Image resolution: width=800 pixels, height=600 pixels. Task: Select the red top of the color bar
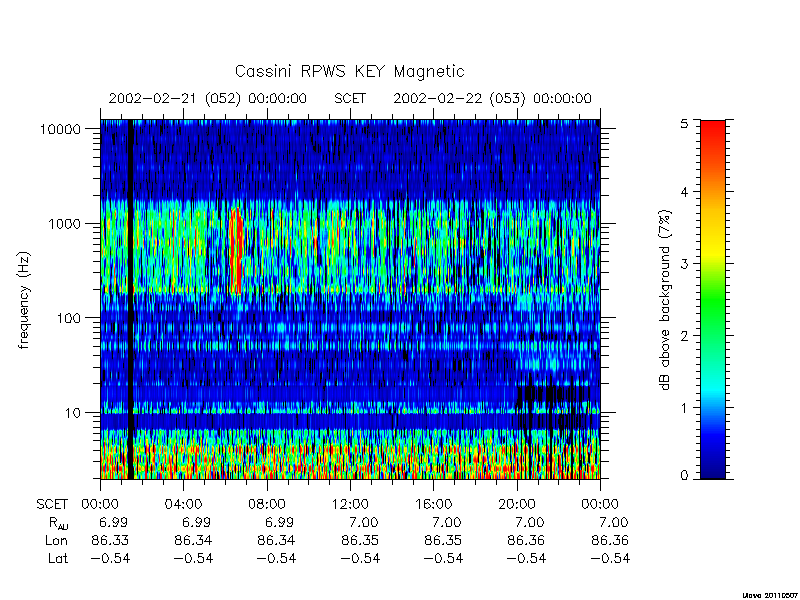[713, 135]
